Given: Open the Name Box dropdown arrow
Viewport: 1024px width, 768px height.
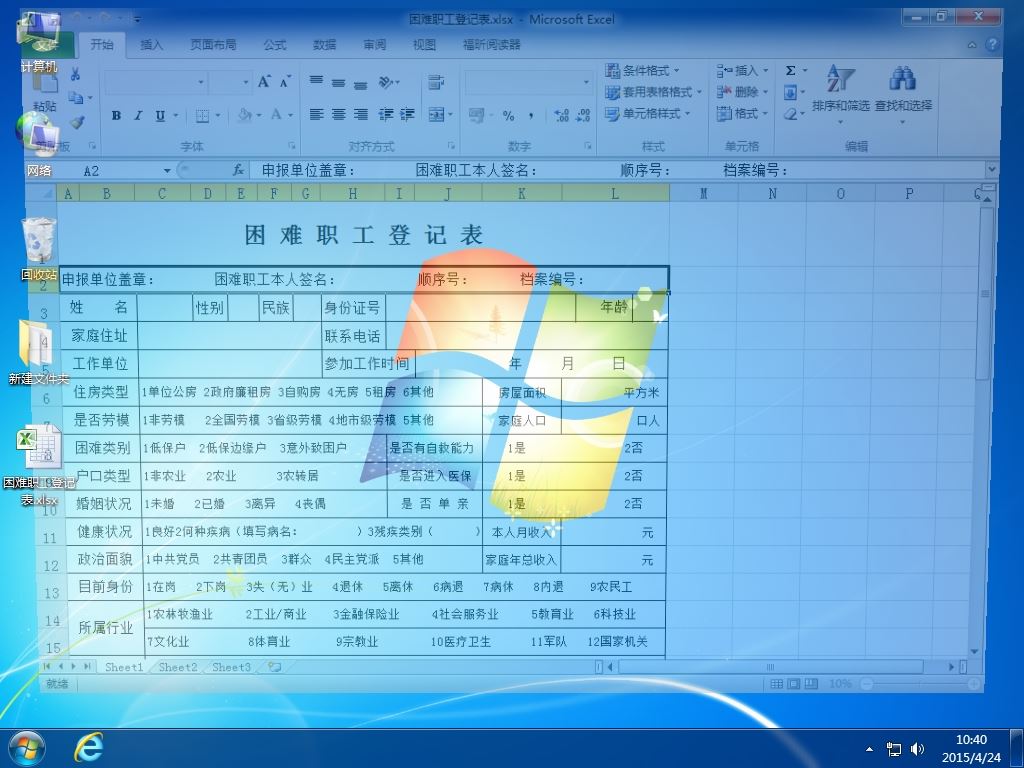Looking at the screenshot, I should tap(167, 171).
